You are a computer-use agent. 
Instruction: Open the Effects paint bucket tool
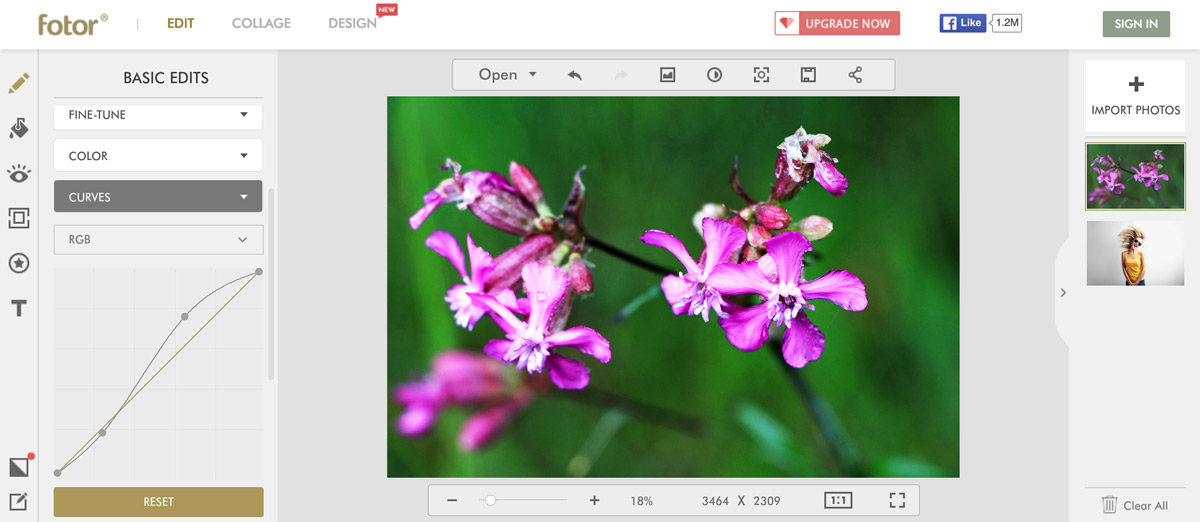18,128
